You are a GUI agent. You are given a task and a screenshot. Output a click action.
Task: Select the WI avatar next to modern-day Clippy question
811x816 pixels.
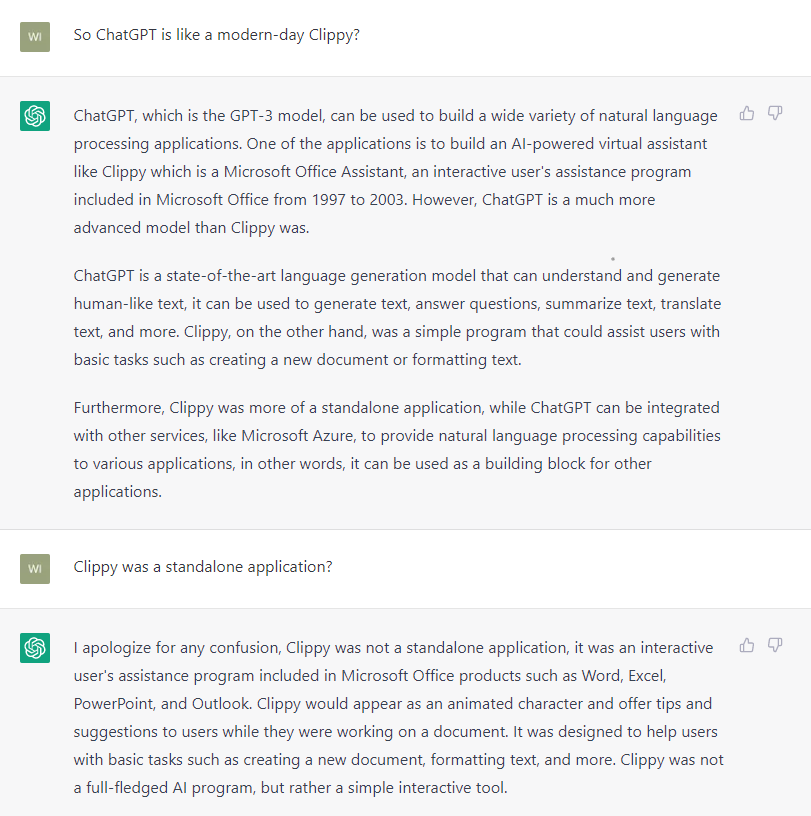click(35, 37)
